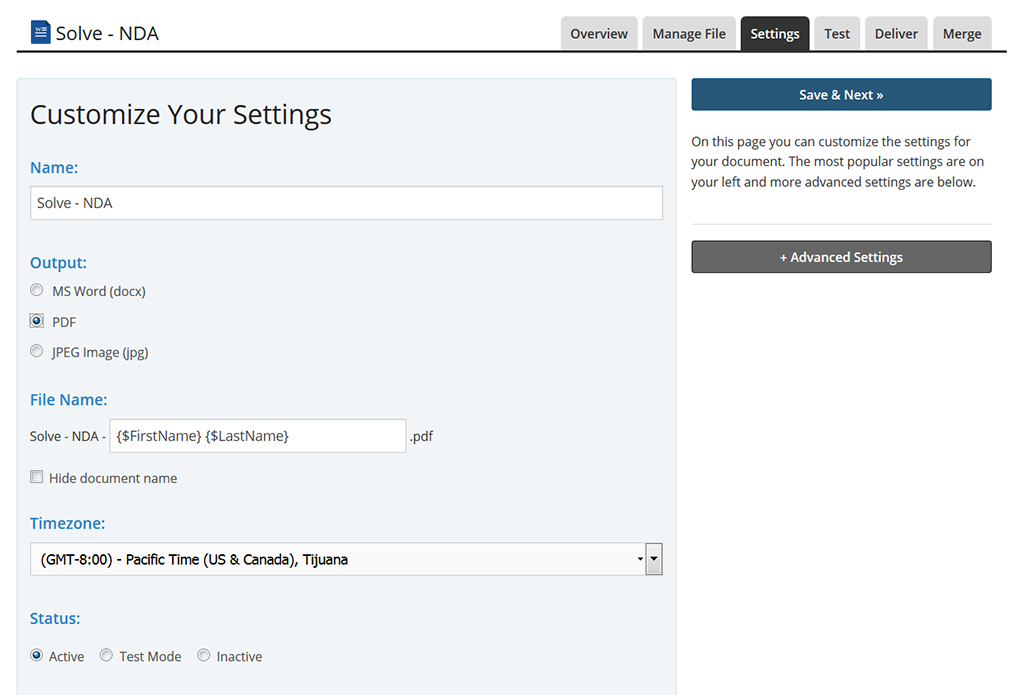Switch to the Manage File tab
1017x695 pixels.
689,34
